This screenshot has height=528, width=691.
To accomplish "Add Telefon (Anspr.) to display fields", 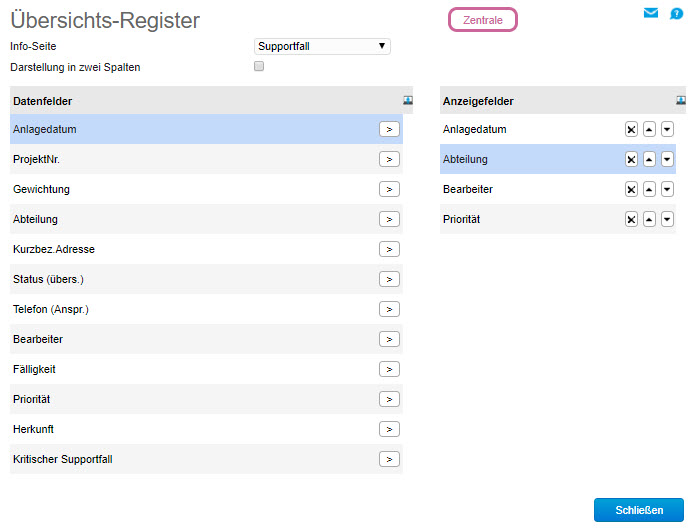I will pos(389,309).
